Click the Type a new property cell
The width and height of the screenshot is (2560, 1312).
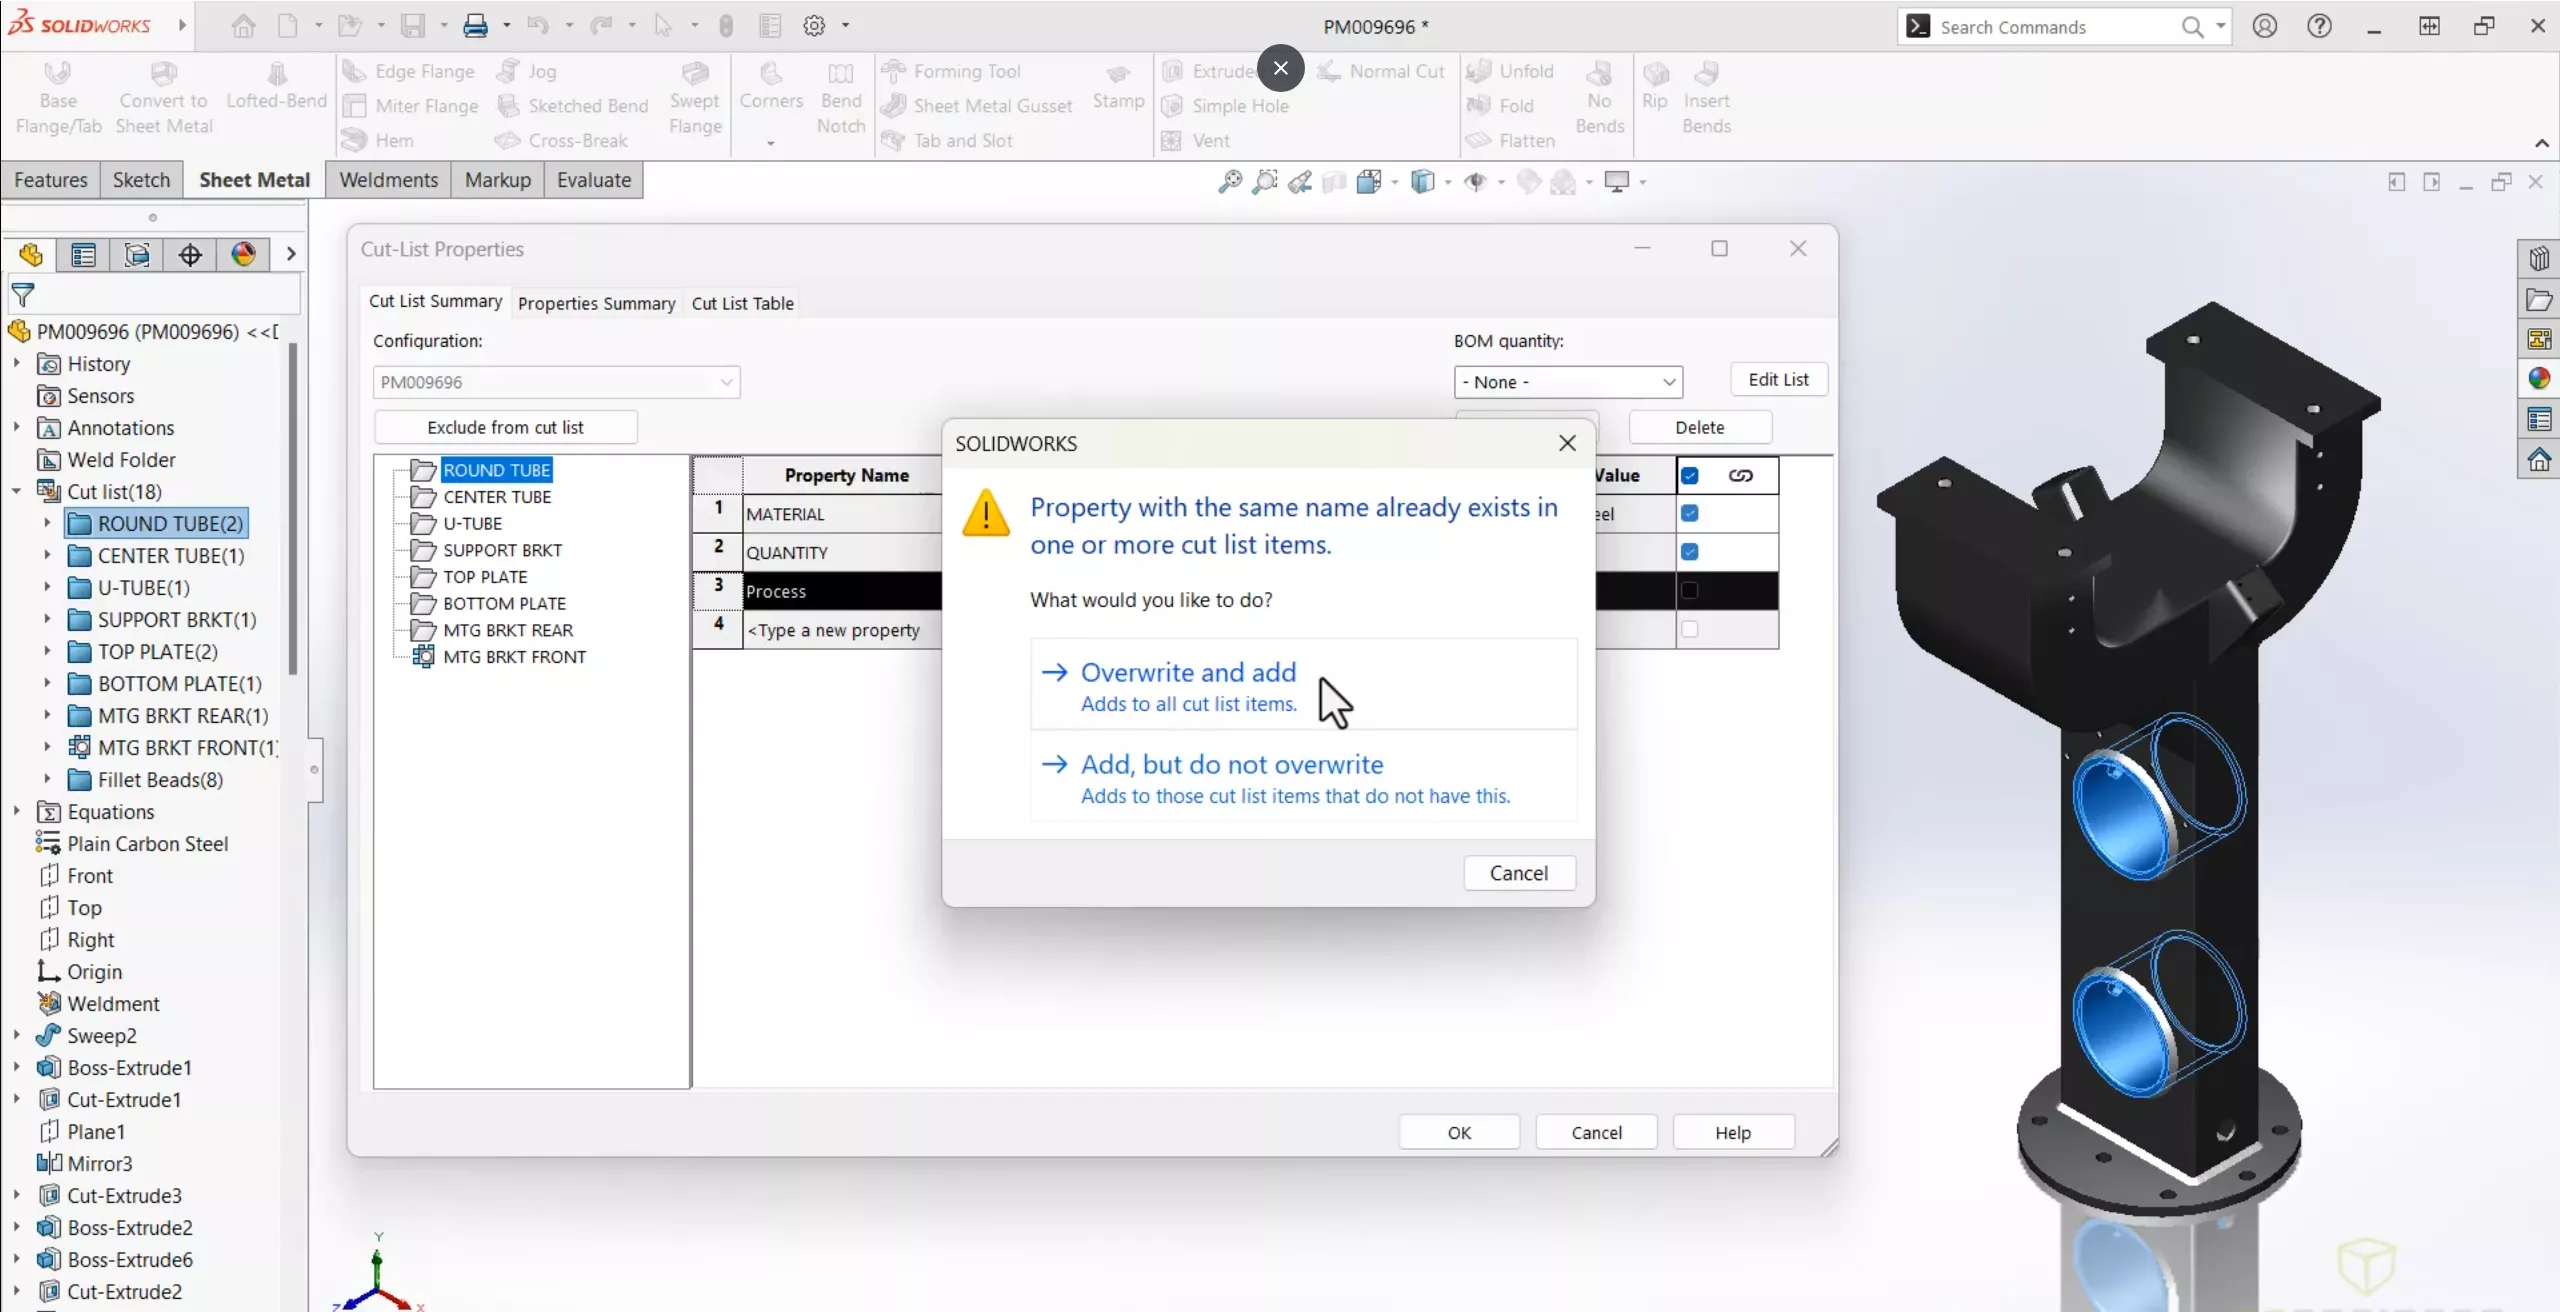[x=842, y=630]
